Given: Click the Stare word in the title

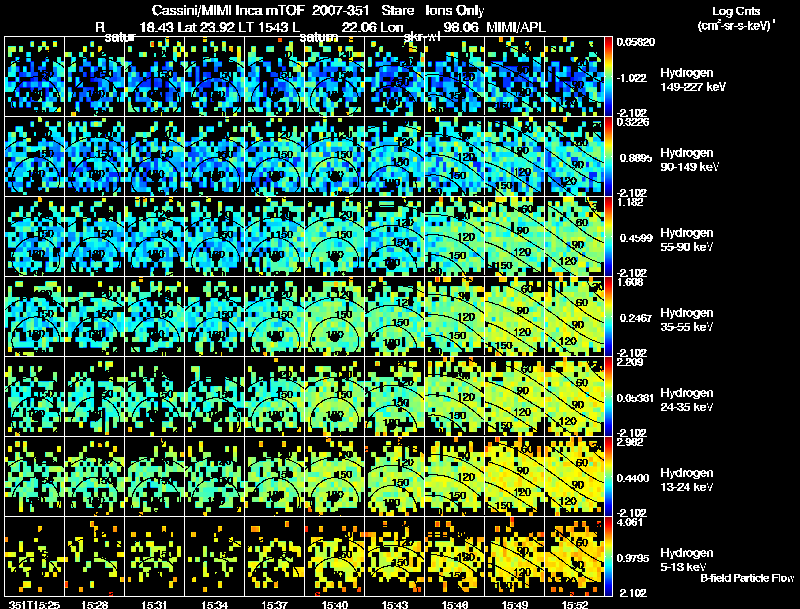Looking at the screenshot, I should click(x=397, y=11).
